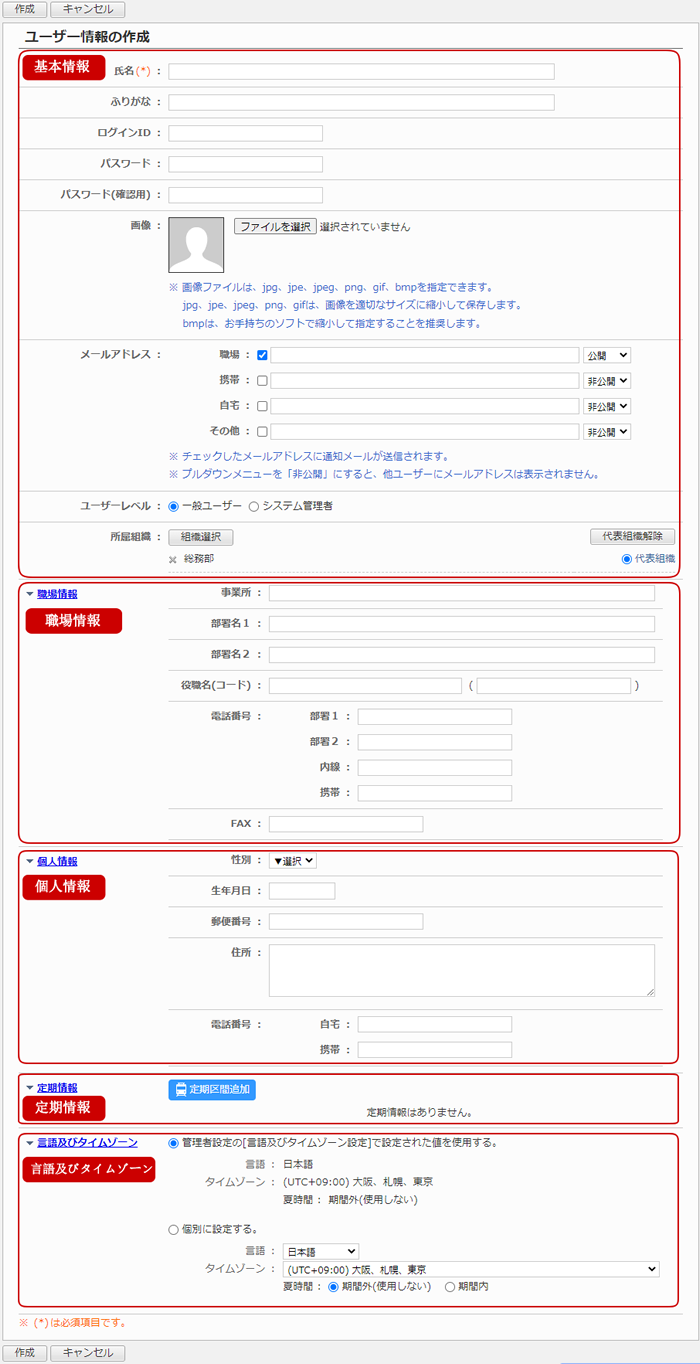The width and height of the screenshot is (700, 1364).
Task: Open the 個人情報 link
Action: pyautogui.click(x=57, y=861)
